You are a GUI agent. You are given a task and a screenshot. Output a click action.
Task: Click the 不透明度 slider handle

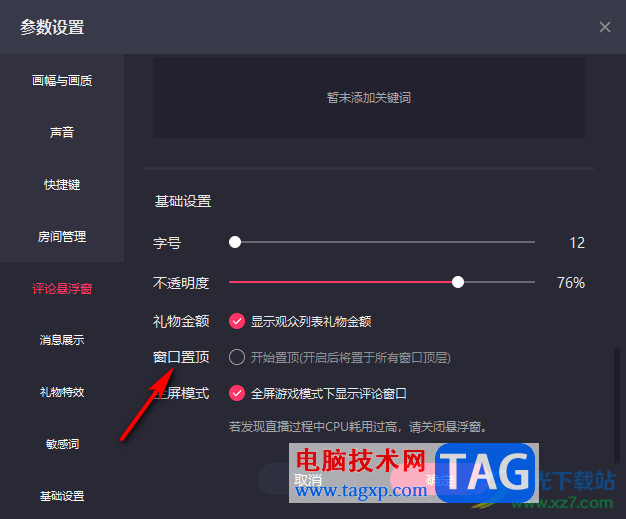coord(458,282)
